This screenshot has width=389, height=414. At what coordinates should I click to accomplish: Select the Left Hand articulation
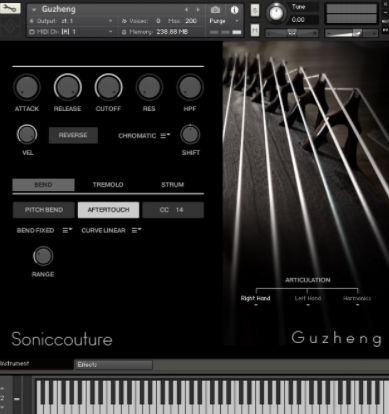click(x=308, y=299)
